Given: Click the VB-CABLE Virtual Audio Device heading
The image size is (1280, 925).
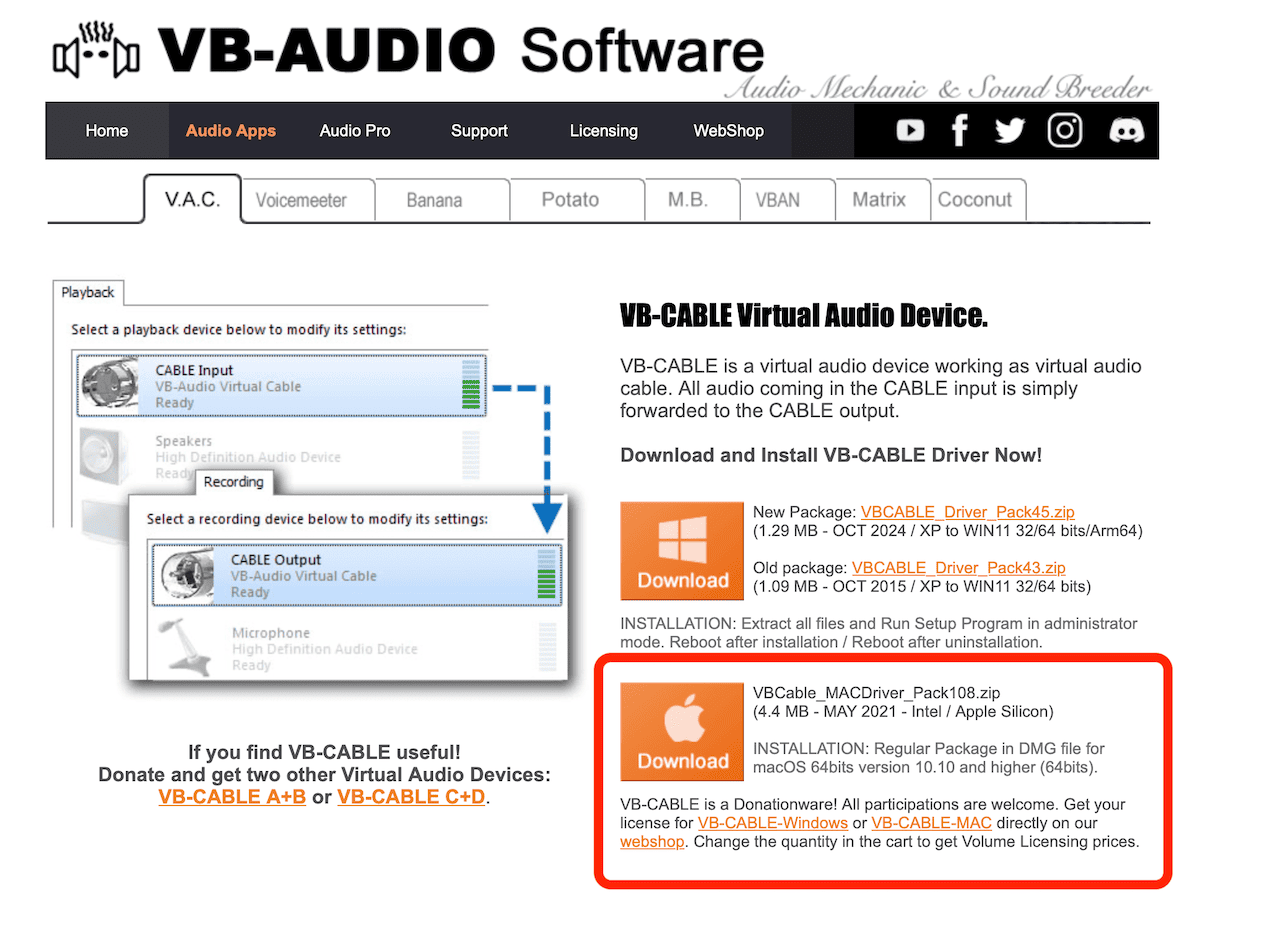Looking at the screenshot, I should click(804, 317).
